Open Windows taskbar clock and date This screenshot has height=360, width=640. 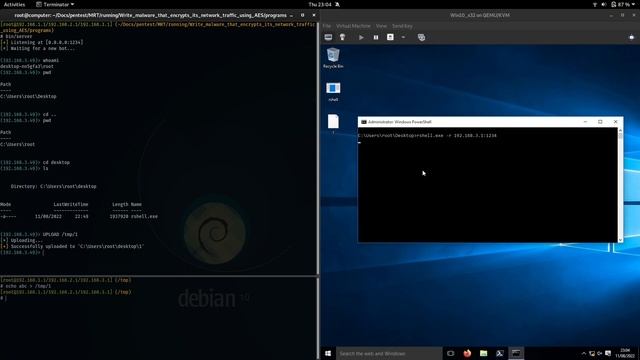[x=625, y=353]
